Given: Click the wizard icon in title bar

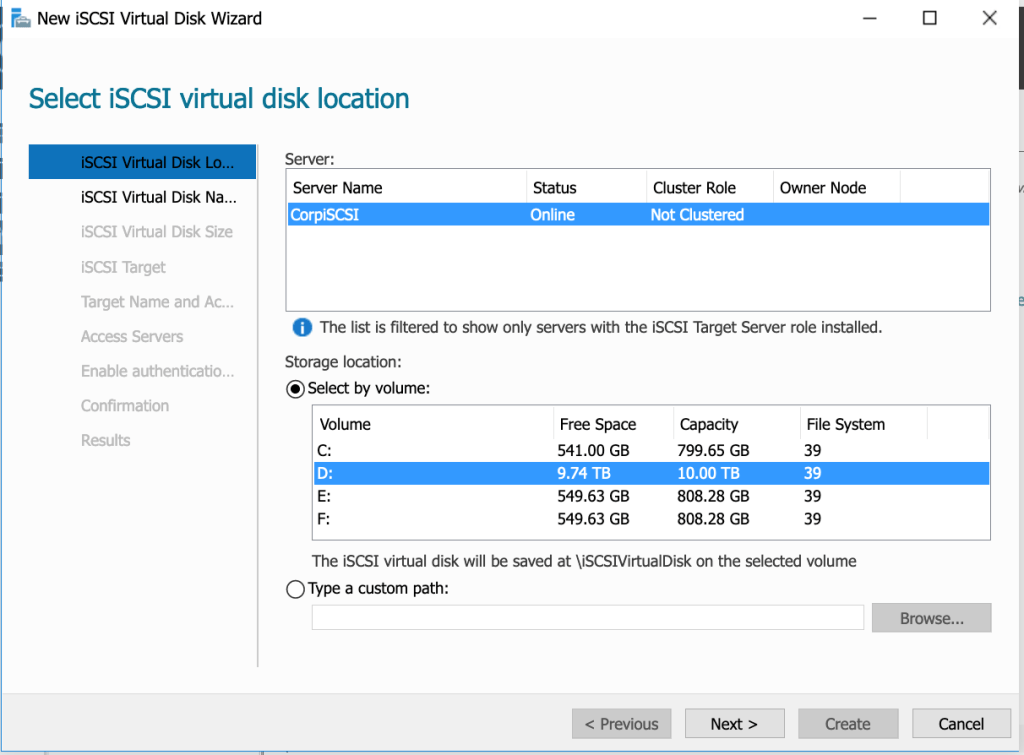Looking at the screenshot, I should point(20,18).
